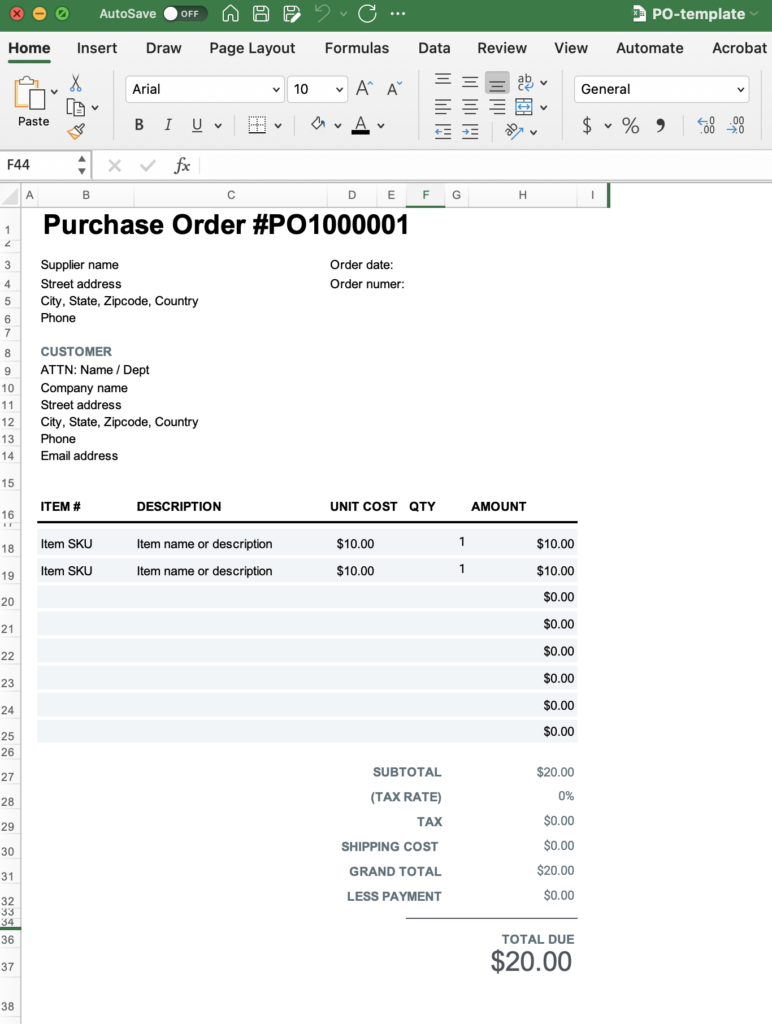Click Align Right icon

click(497, 106)
